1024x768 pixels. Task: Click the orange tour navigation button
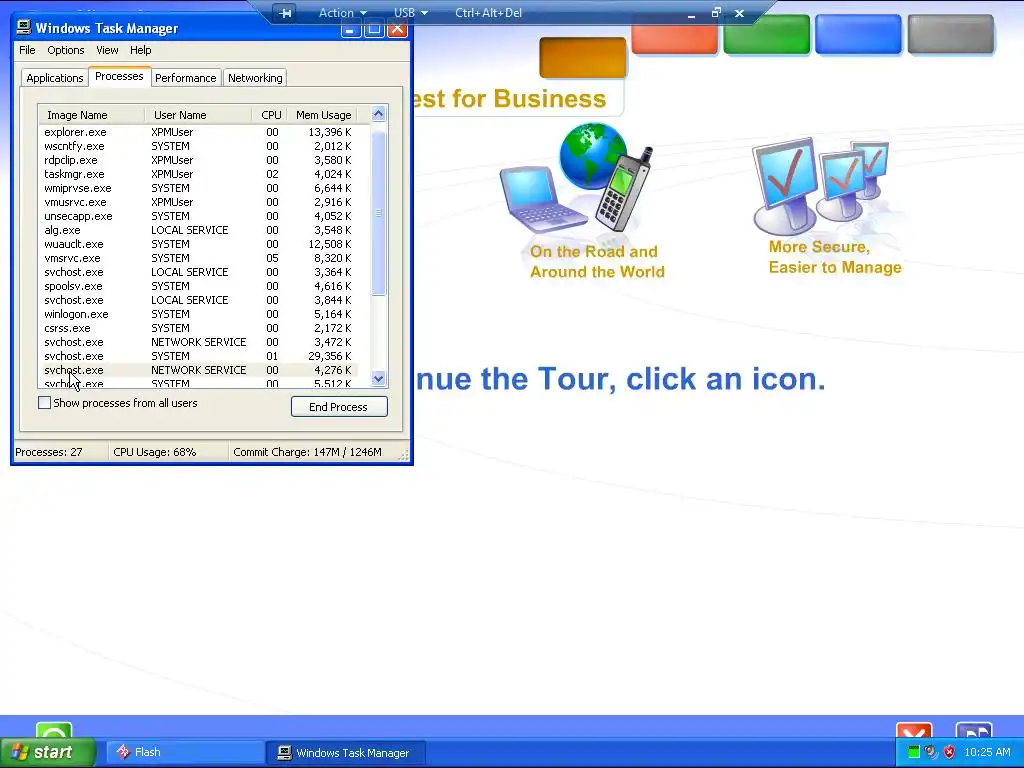point(583,57)
